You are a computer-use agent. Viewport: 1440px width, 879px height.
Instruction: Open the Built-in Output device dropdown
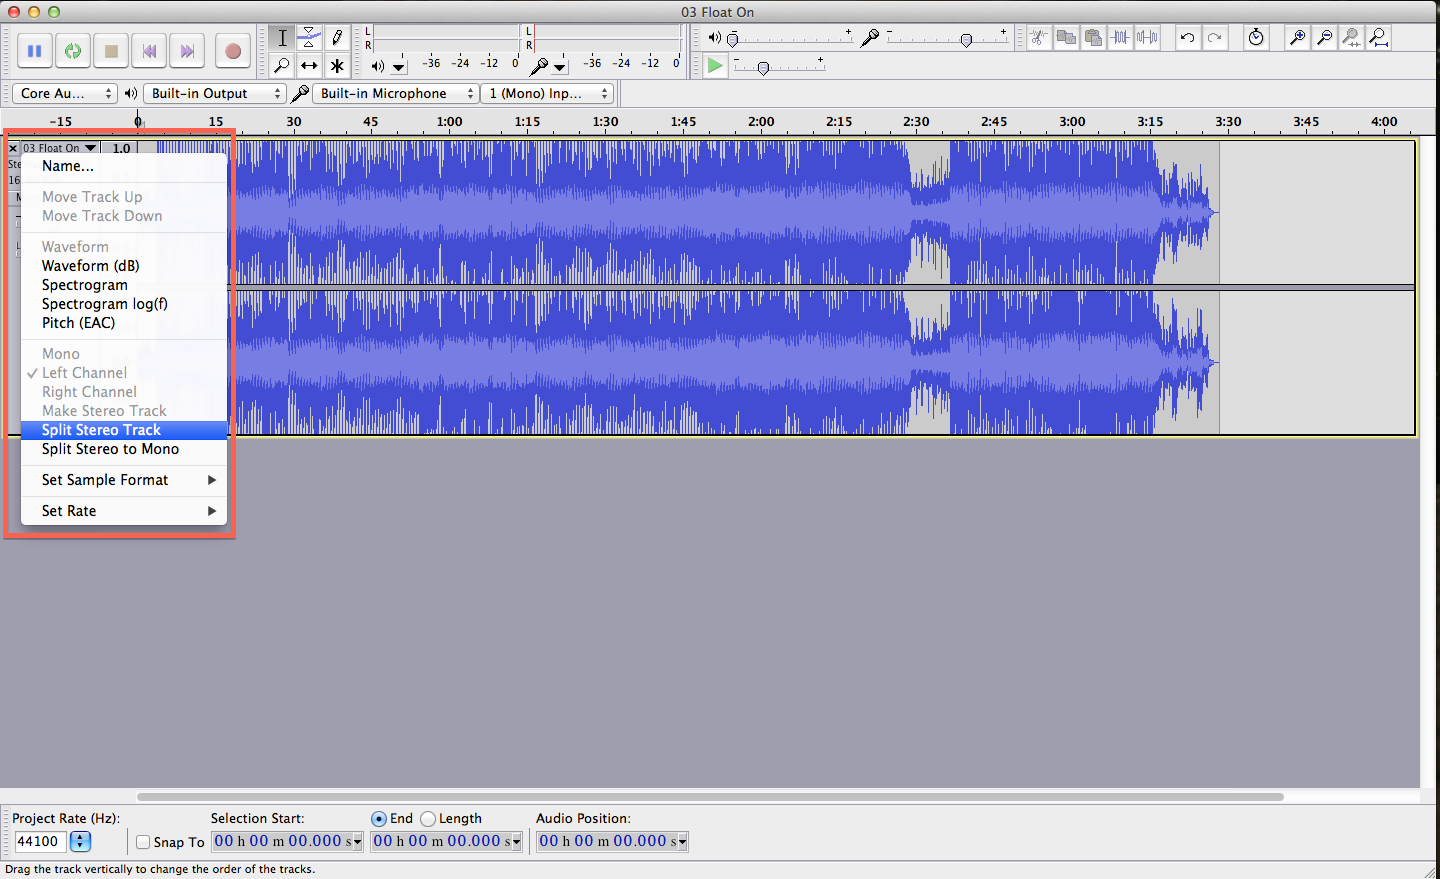click(x=214, y=93)
